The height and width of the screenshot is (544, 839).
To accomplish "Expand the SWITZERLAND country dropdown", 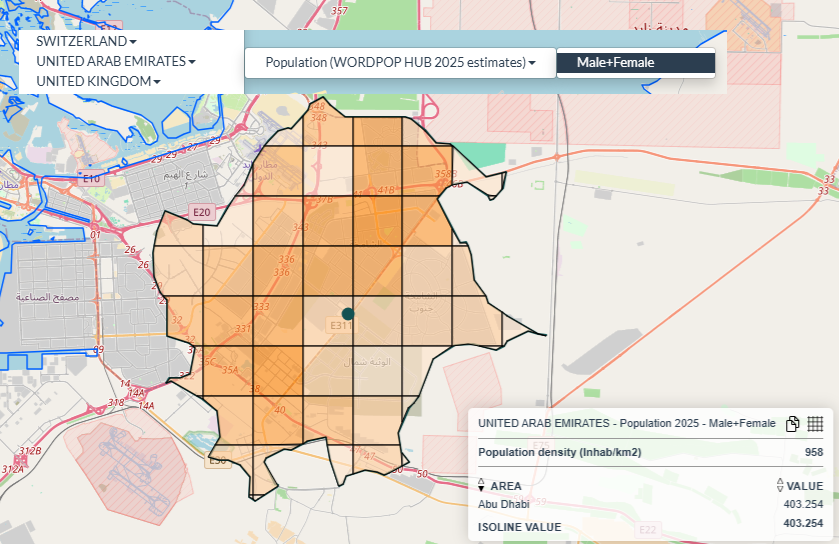I will (86, 41).
